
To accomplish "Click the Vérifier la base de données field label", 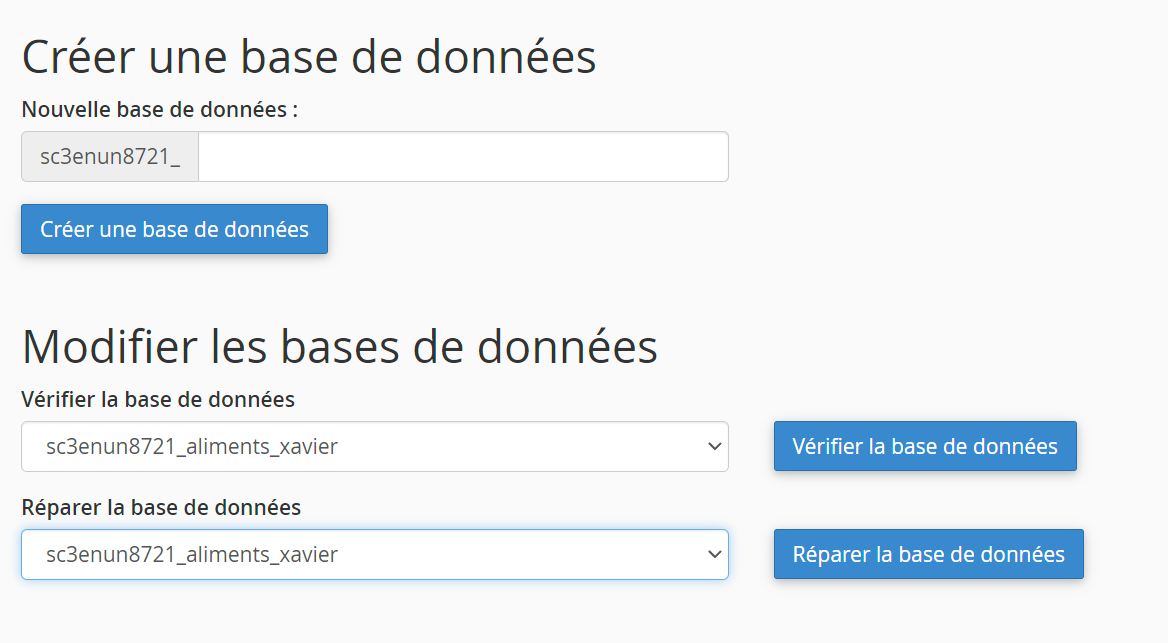I will point(158,400).
